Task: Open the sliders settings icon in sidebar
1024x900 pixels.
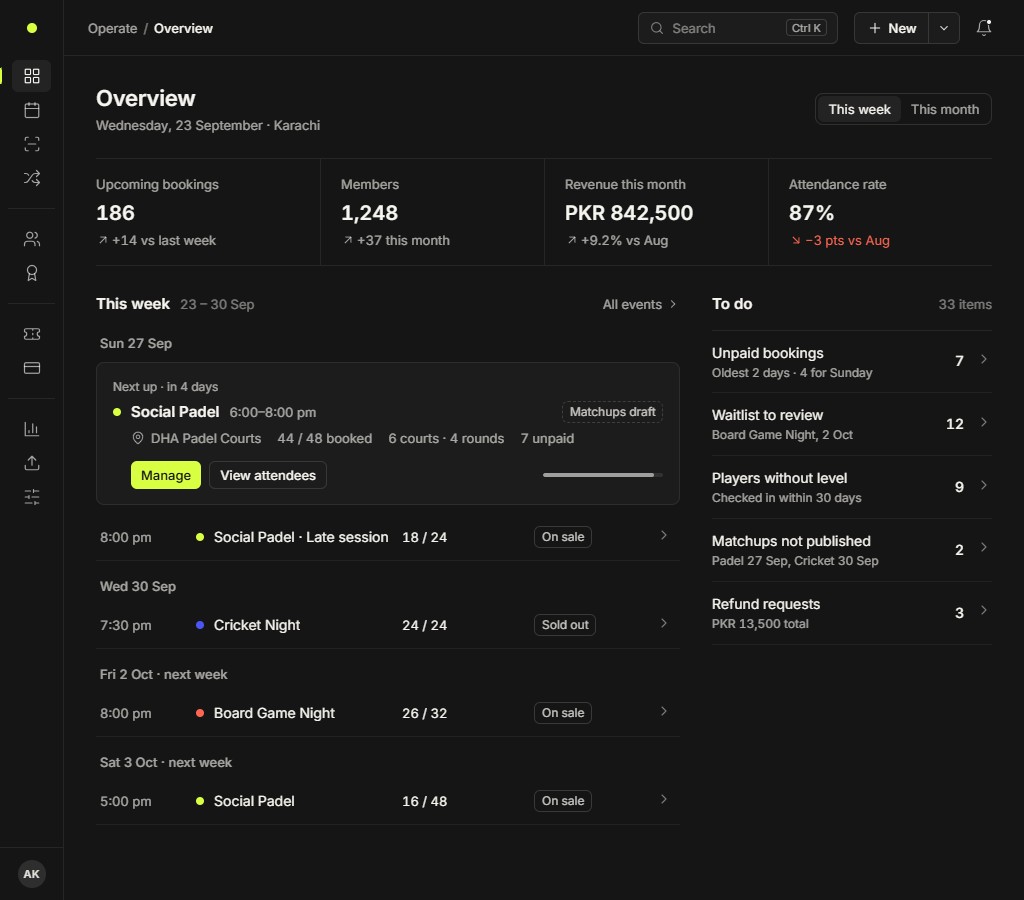Action: (31, 497)
